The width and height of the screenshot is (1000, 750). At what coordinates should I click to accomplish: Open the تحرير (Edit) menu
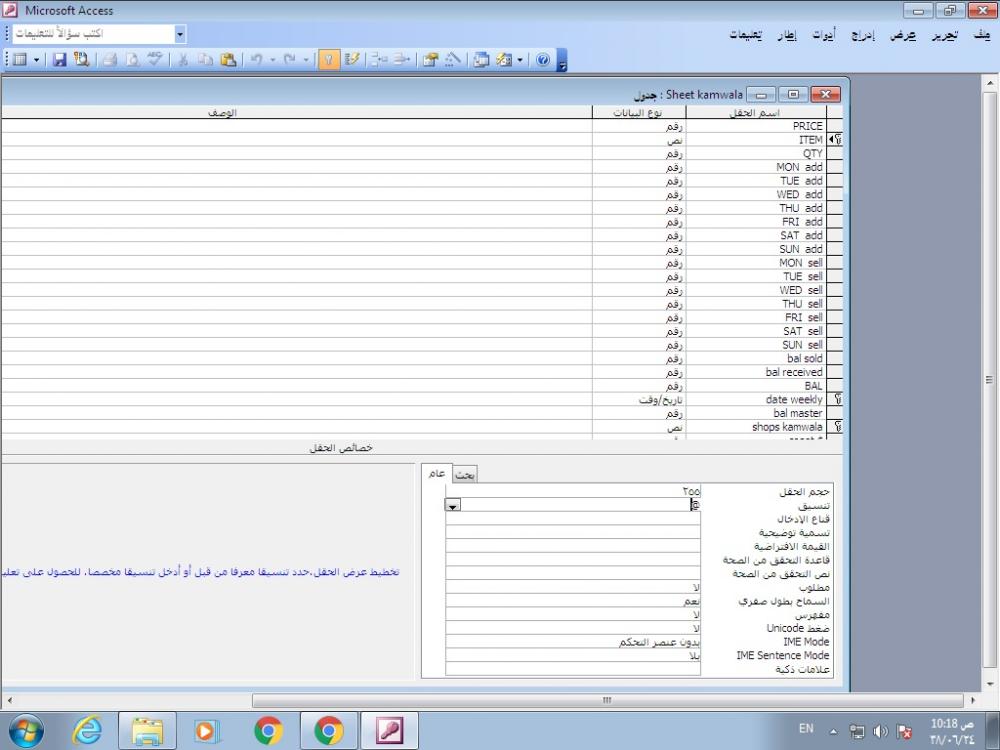[945, 34]
